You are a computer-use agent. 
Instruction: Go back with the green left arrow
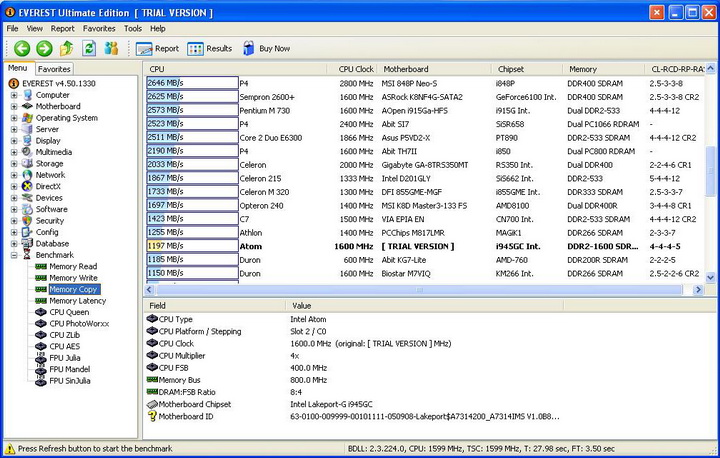point(22,48)
